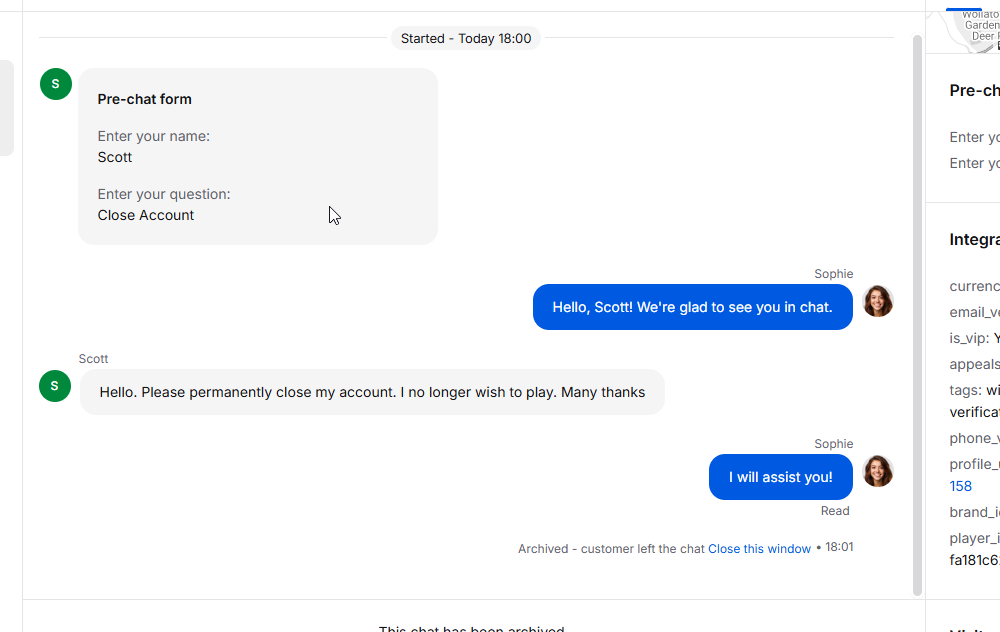This screenshot has width=1000, height=632.
Task: Click the chat history vertical scrollbar
Action: [x=917, y=316]
